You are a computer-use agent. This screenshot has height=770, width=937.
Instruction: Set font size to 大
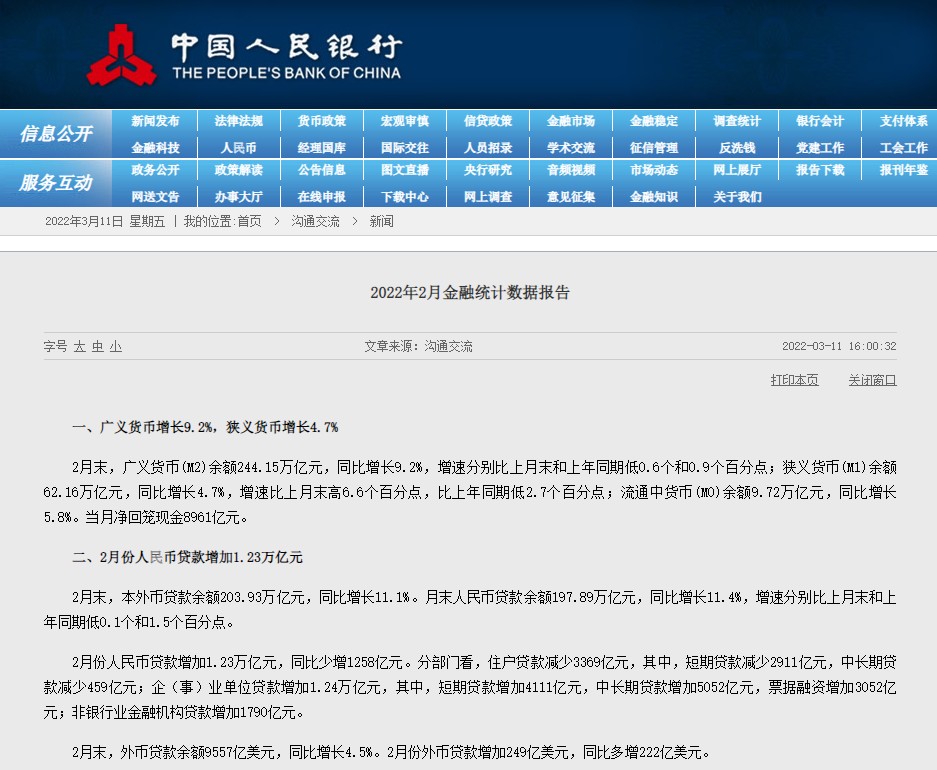pyautogui.click(x=79, y=346)
